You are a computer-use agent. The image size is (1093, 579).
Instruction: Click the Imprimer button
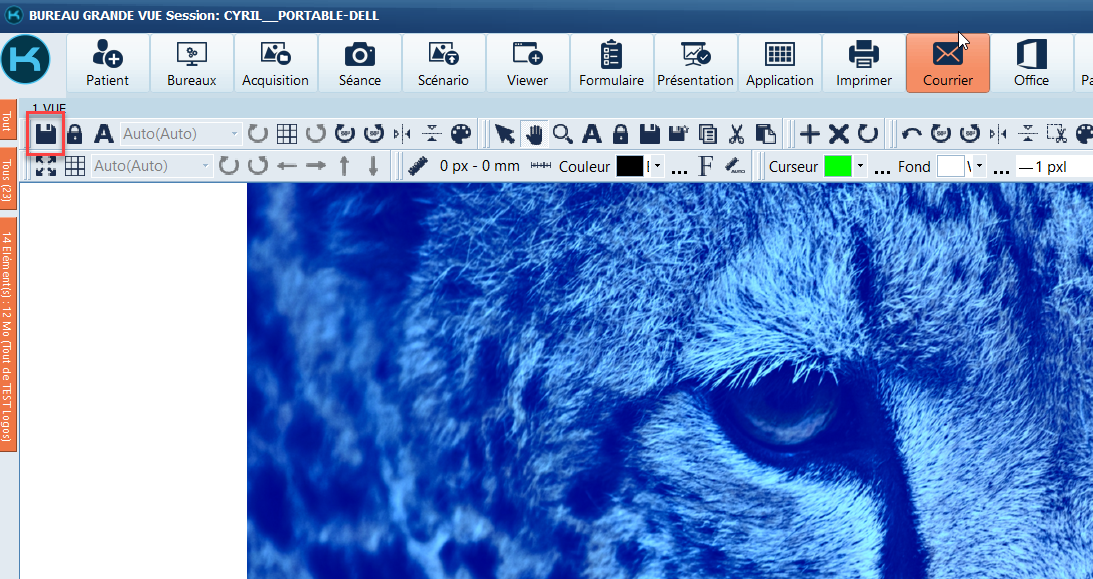pos(863,63)
